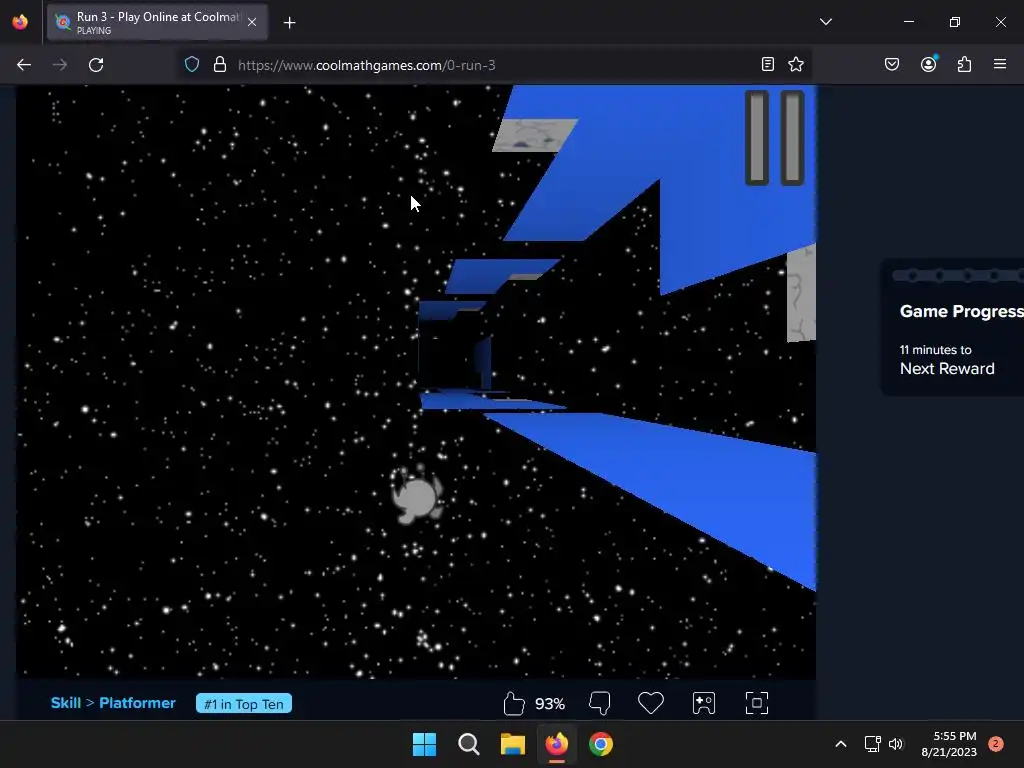Image resolution: width=1024 pixels, height=768 pixels.
Task: Open the Platformer category link
Action: (137, 703)
